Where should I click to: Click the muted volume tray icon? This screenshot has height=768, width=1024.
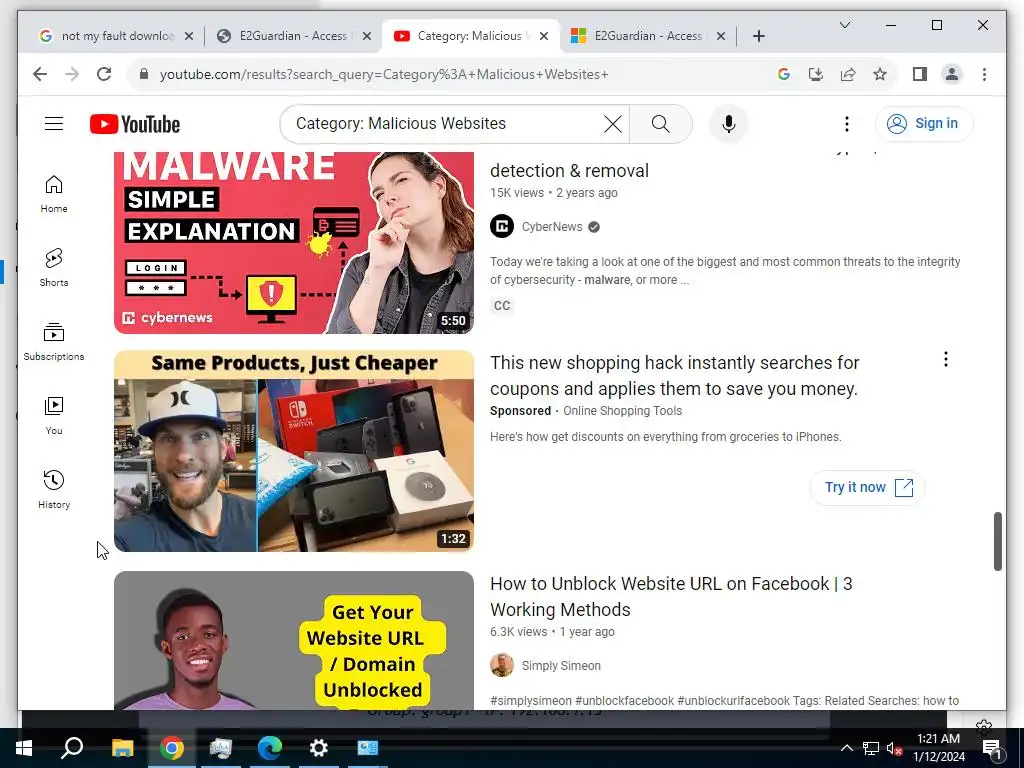pos(894,748)
